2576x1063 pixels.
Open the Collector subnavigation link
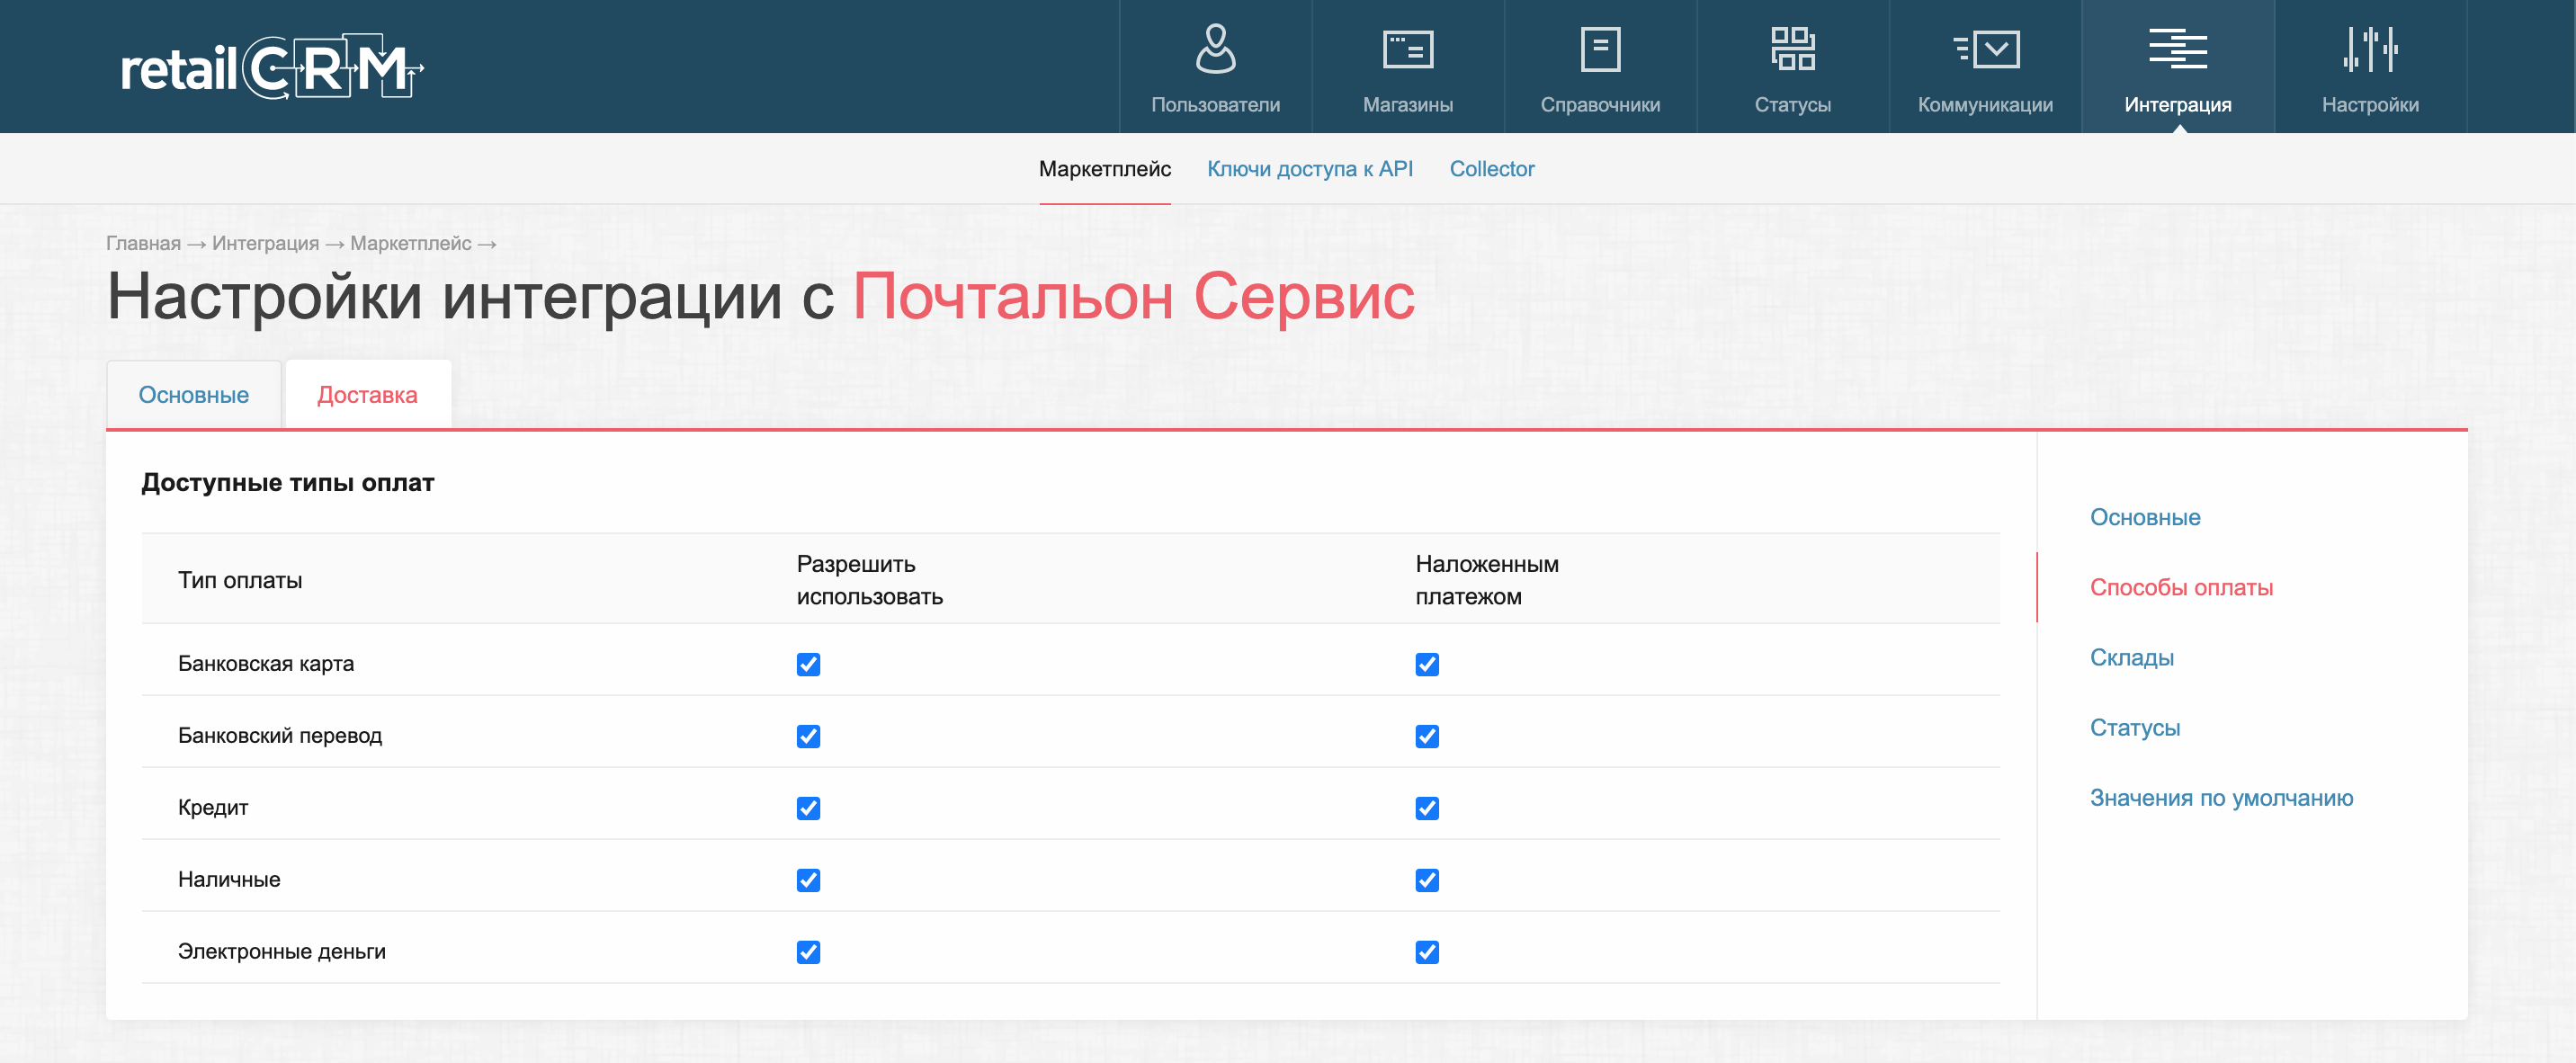point(1491,169)
